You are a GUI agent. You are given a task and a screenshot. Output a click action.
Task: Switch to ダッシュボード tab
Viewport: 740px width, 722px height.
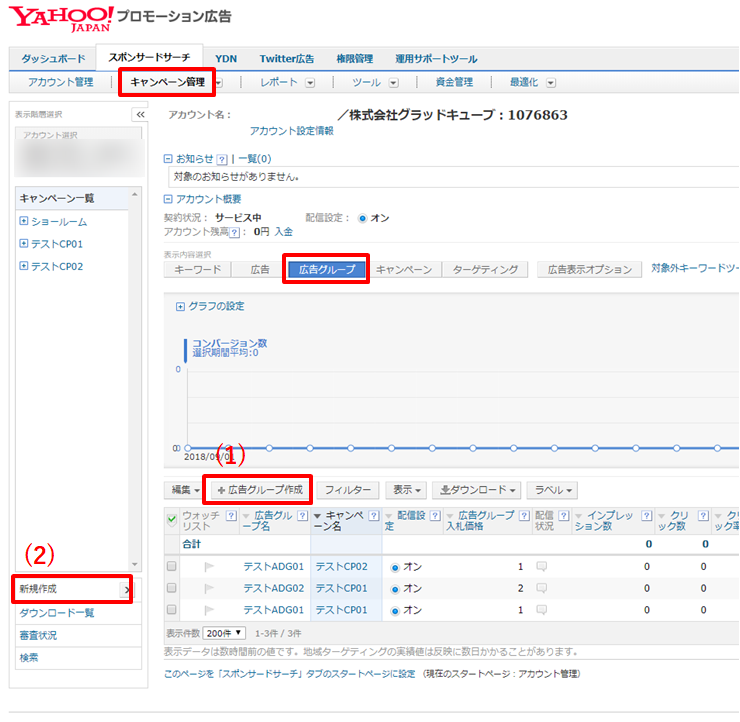click(53, 59)
